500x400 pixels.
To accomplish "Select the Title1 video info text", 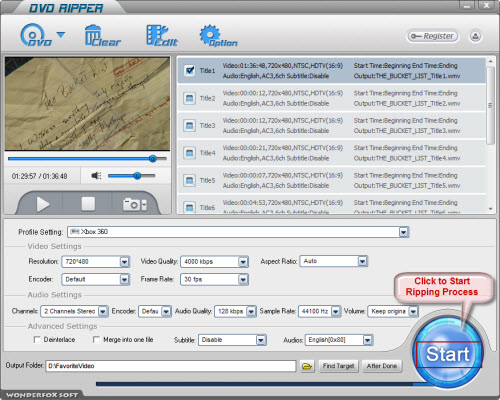I will pos(283,66).
